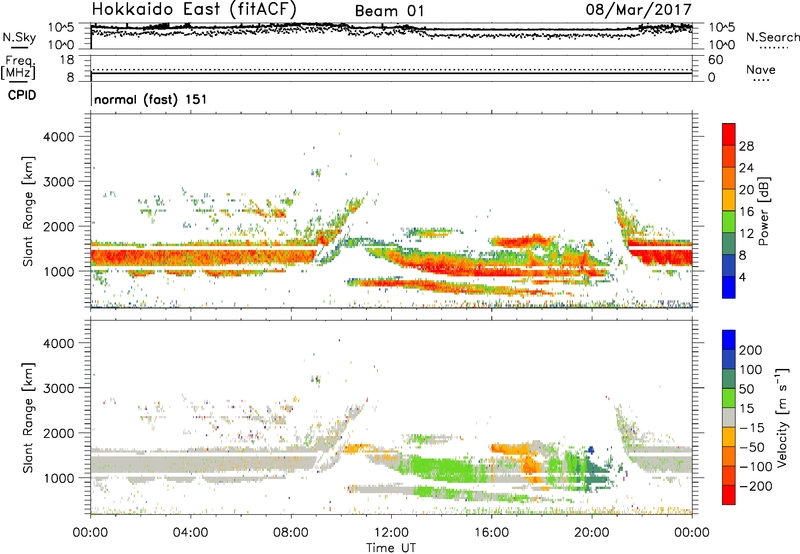This screenshot has width=800, height=554.
Task: Click the '3000' tick on power panel
Action: (x=59, y=182)
